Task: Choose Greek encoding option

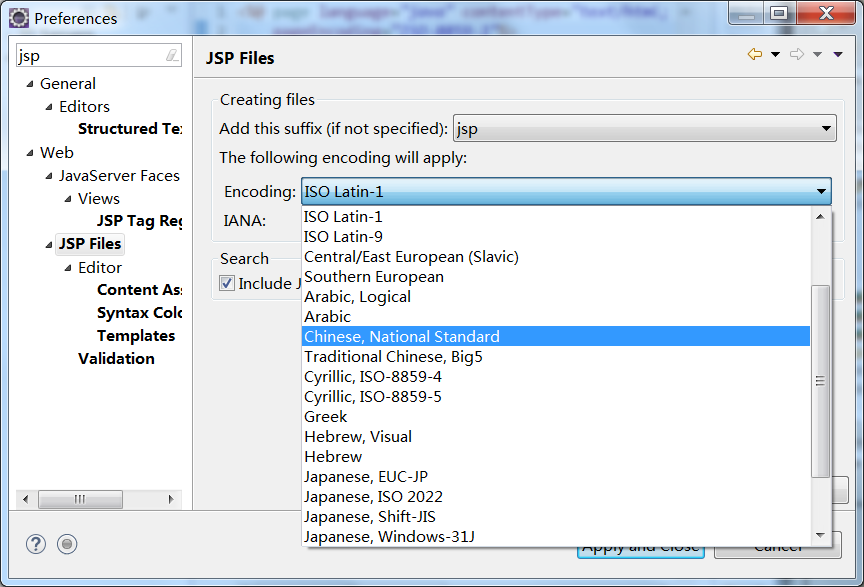Action: click(556, 417)
